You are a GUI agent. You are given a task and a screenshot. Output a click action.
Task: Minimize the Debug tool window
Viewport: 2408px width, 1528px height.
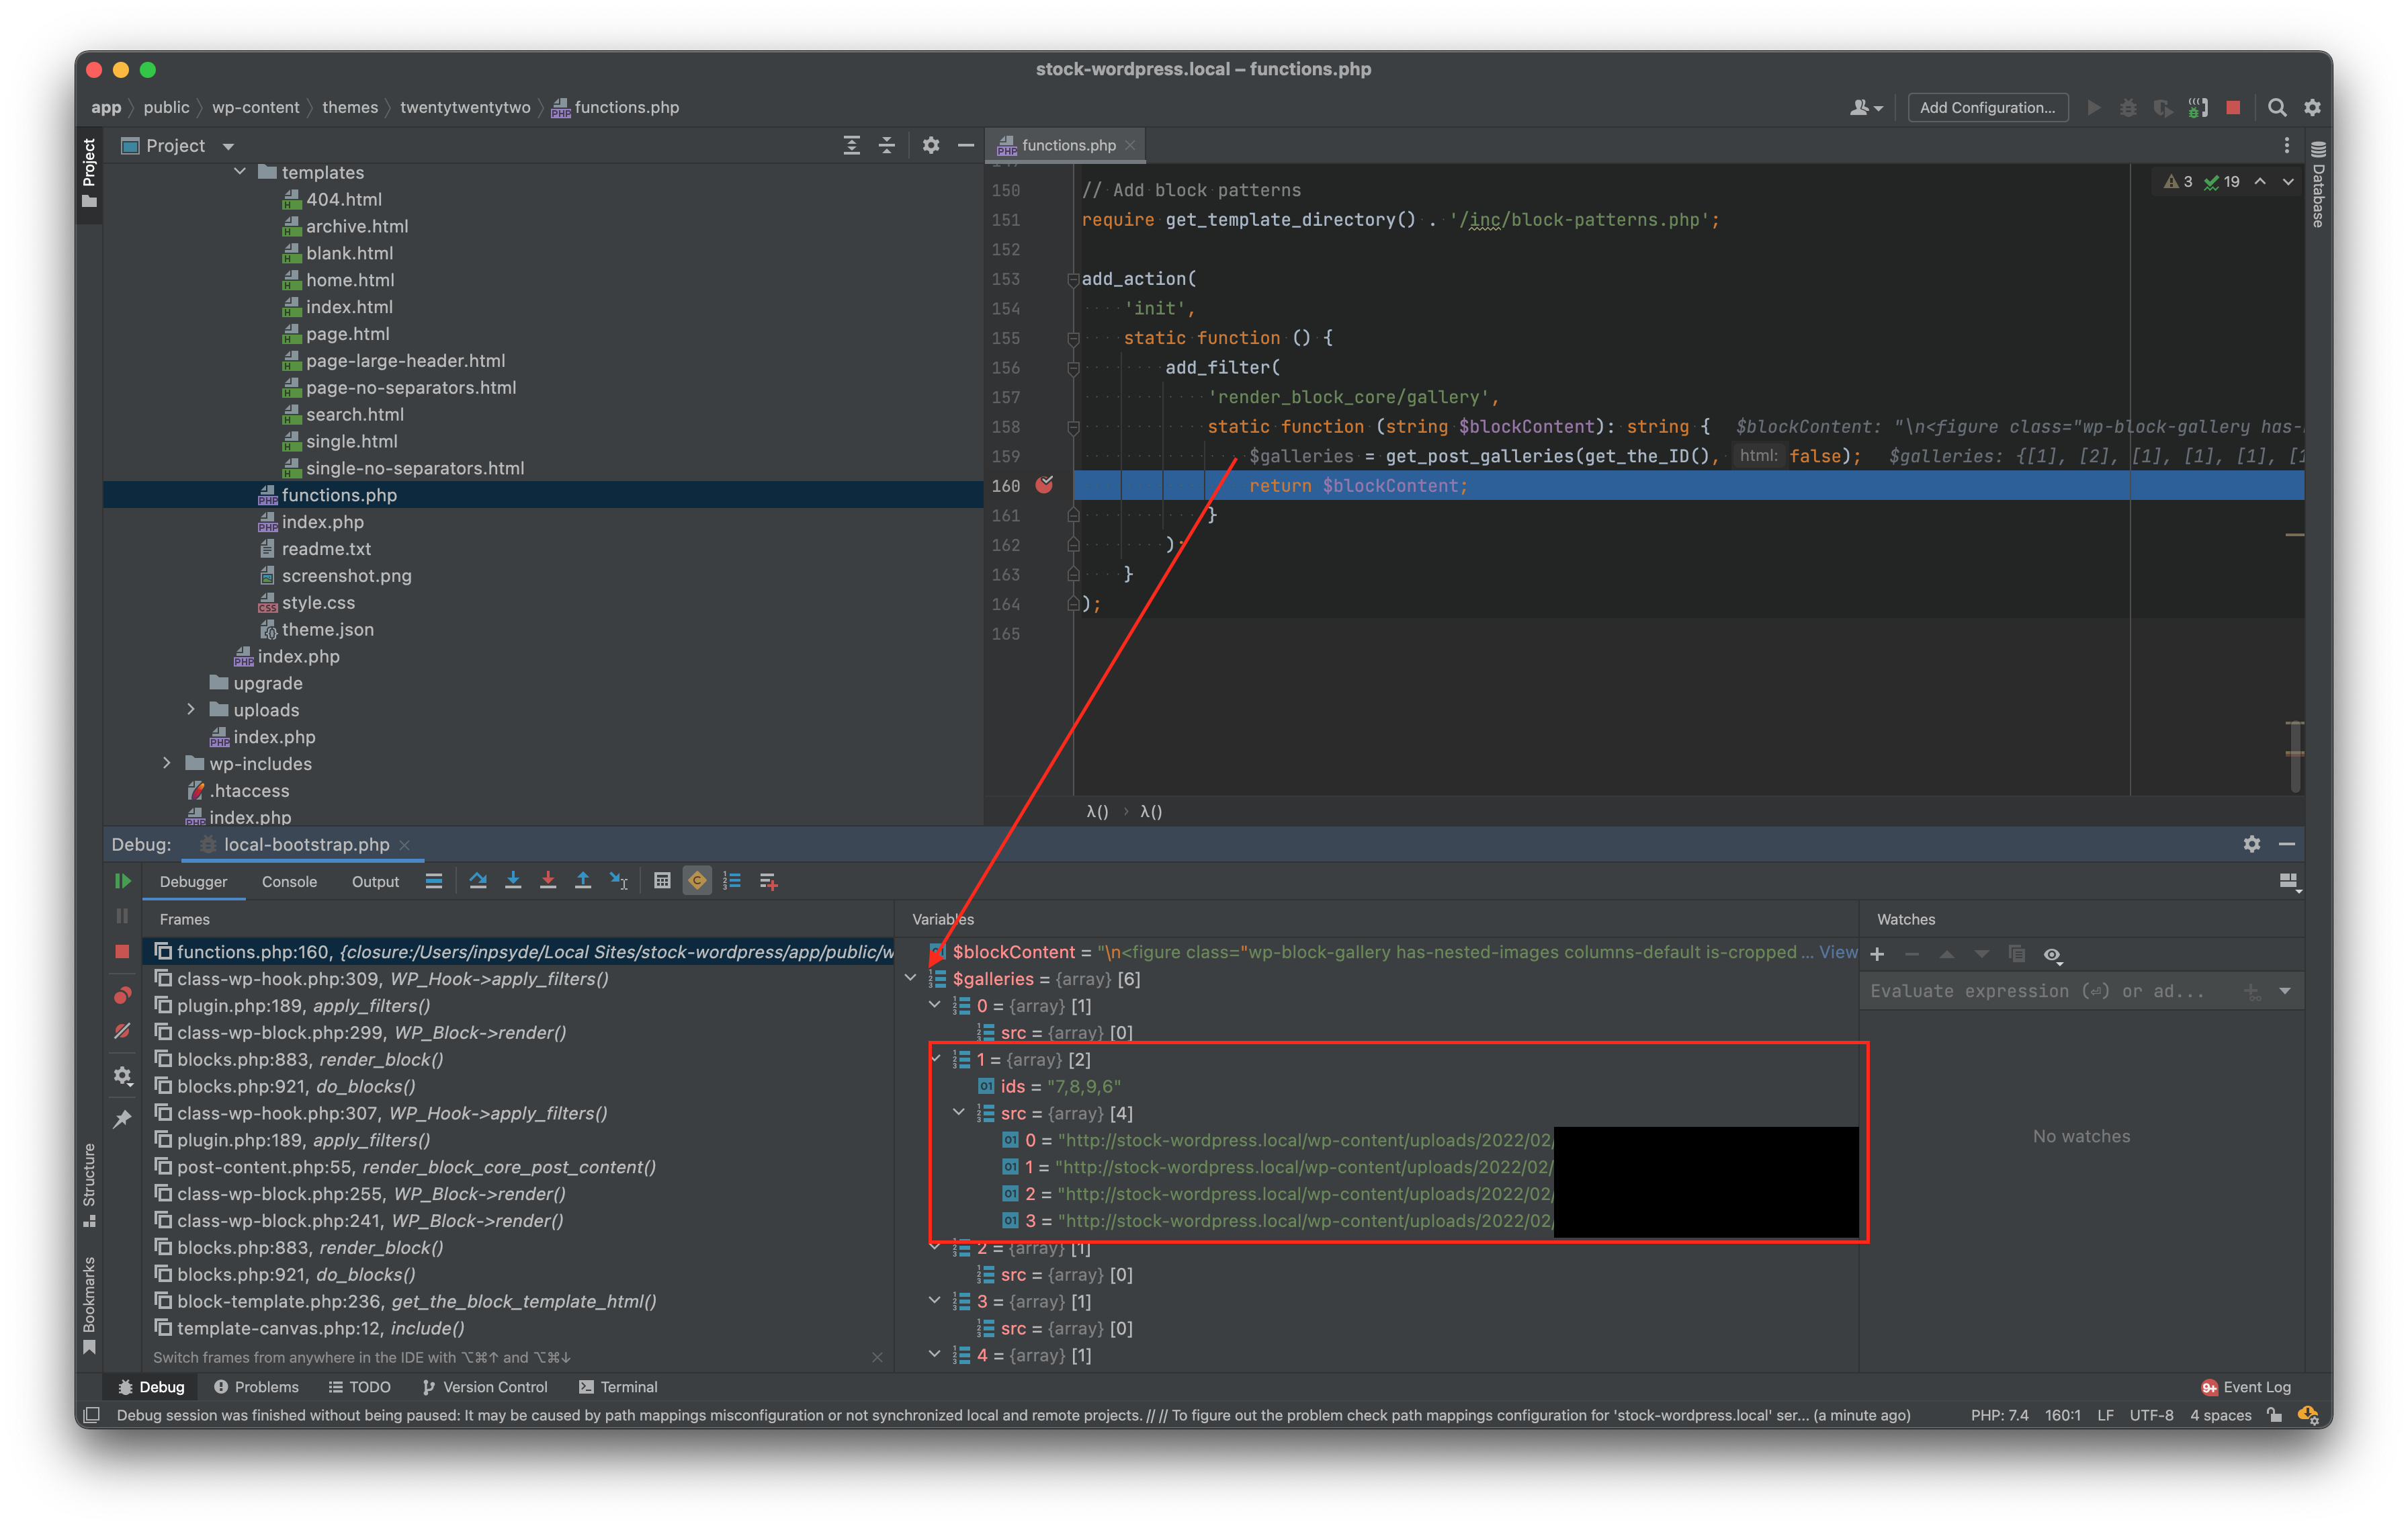click(2286, 844)
